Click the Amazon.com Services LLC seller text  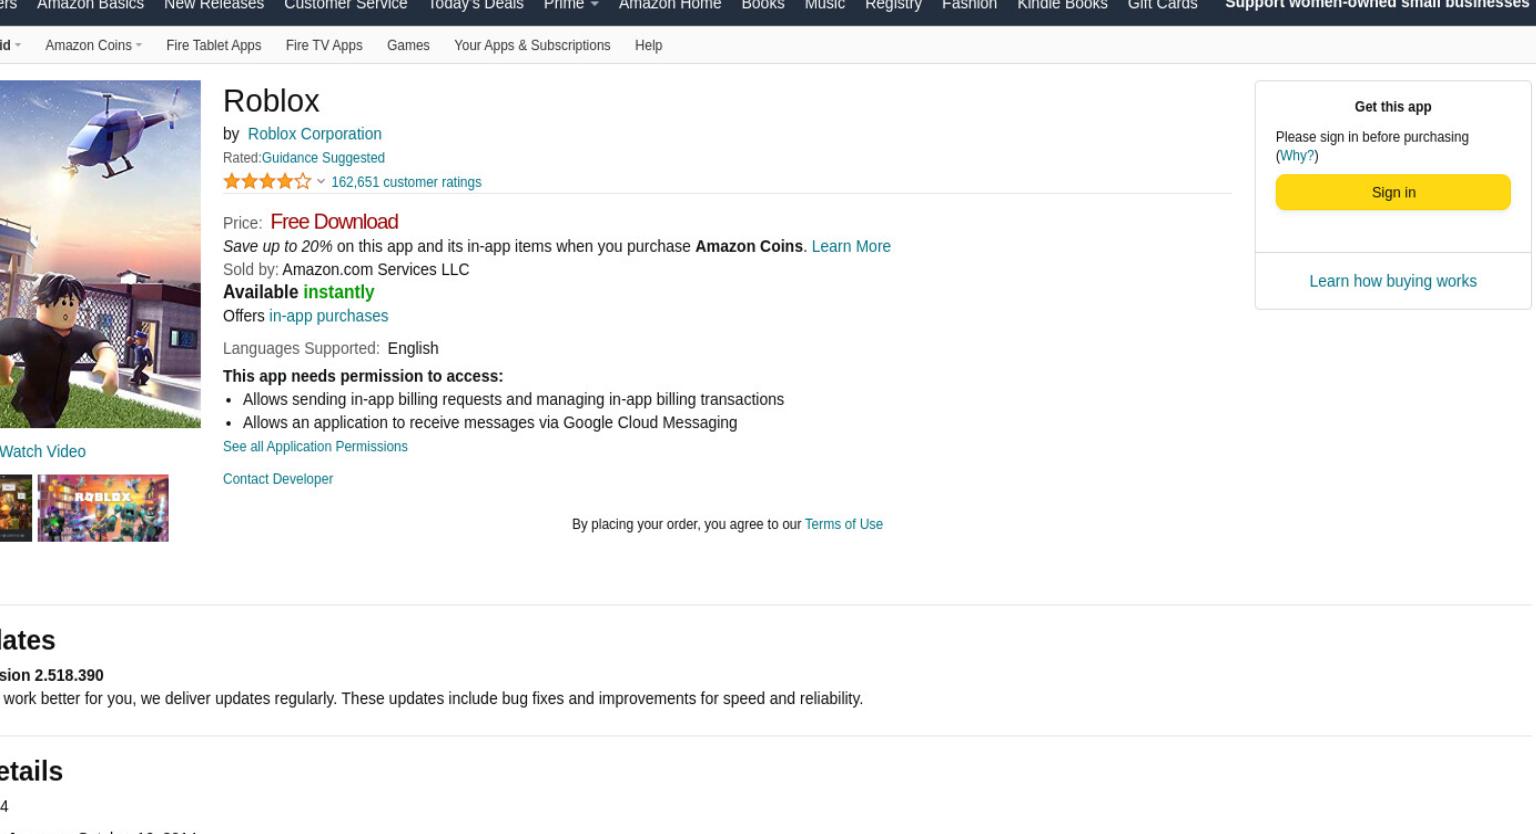point(375,270)
